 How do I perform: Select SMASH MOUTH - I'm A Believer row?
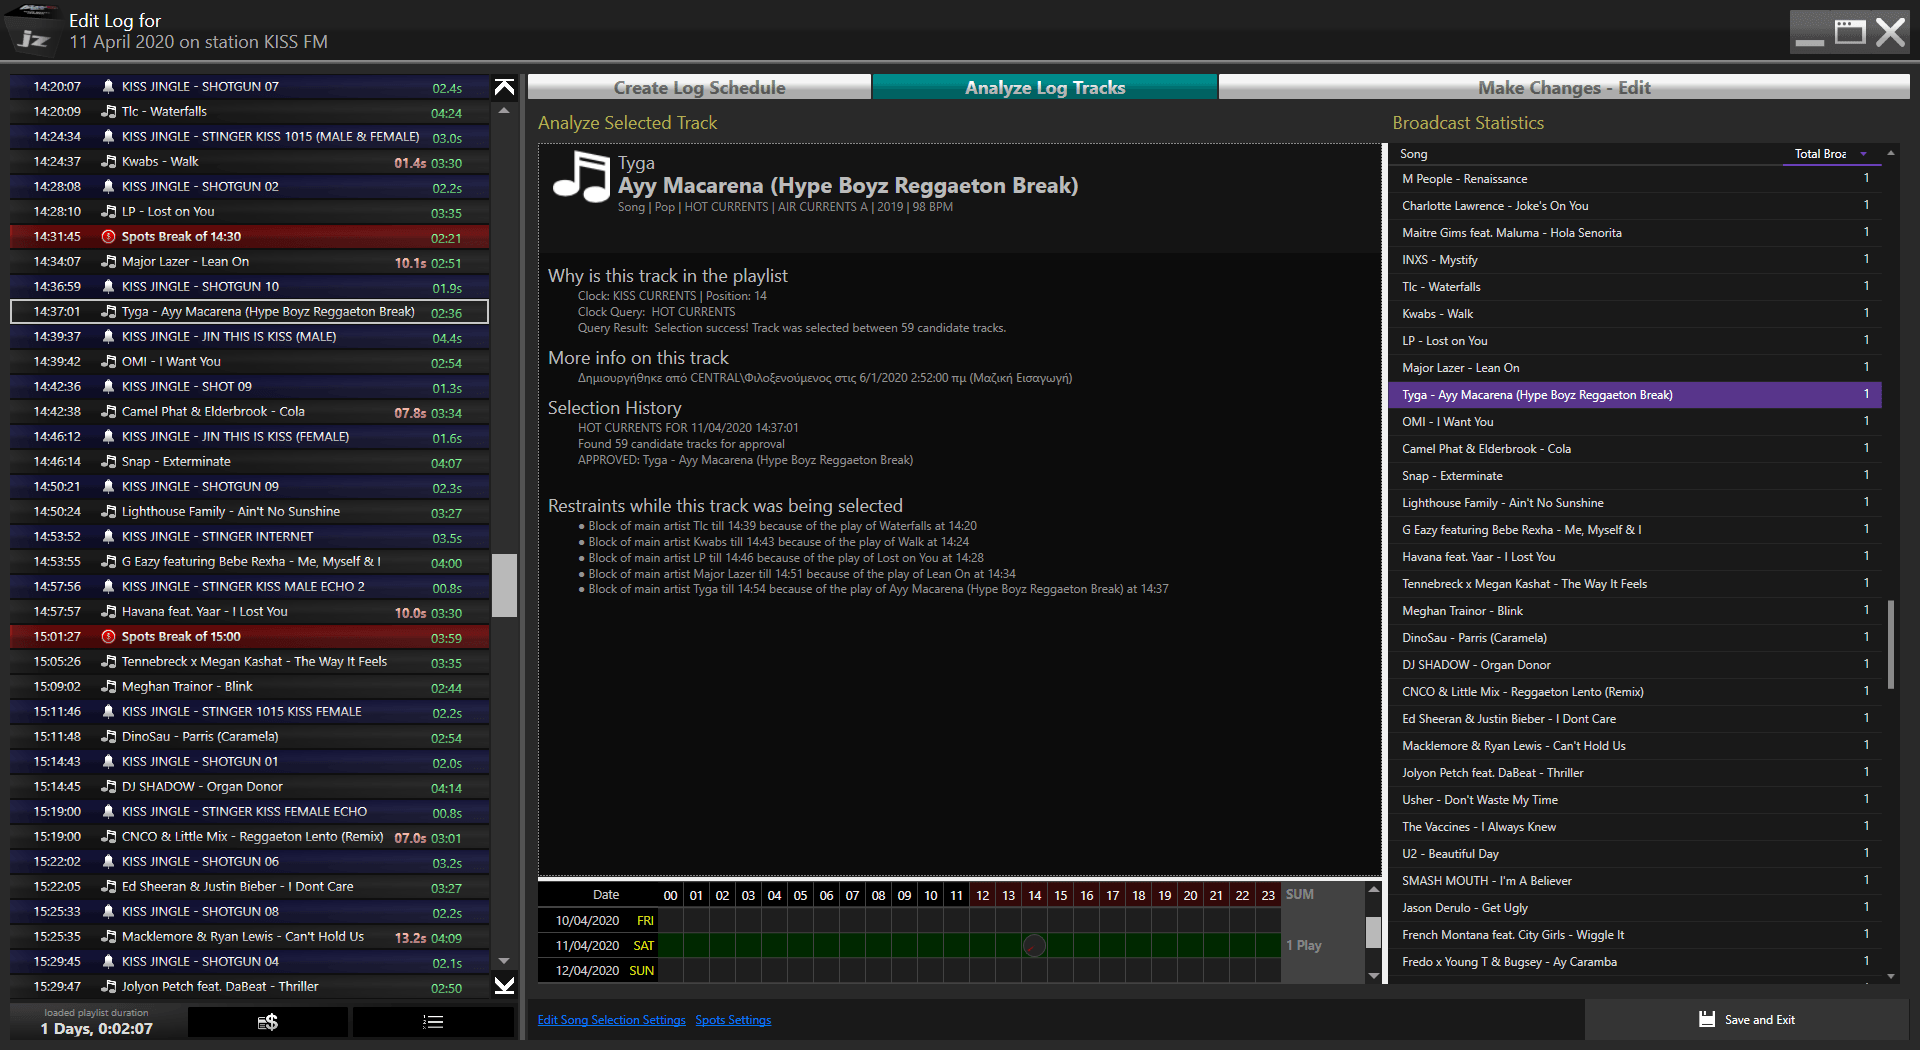tap(1636, 881)
